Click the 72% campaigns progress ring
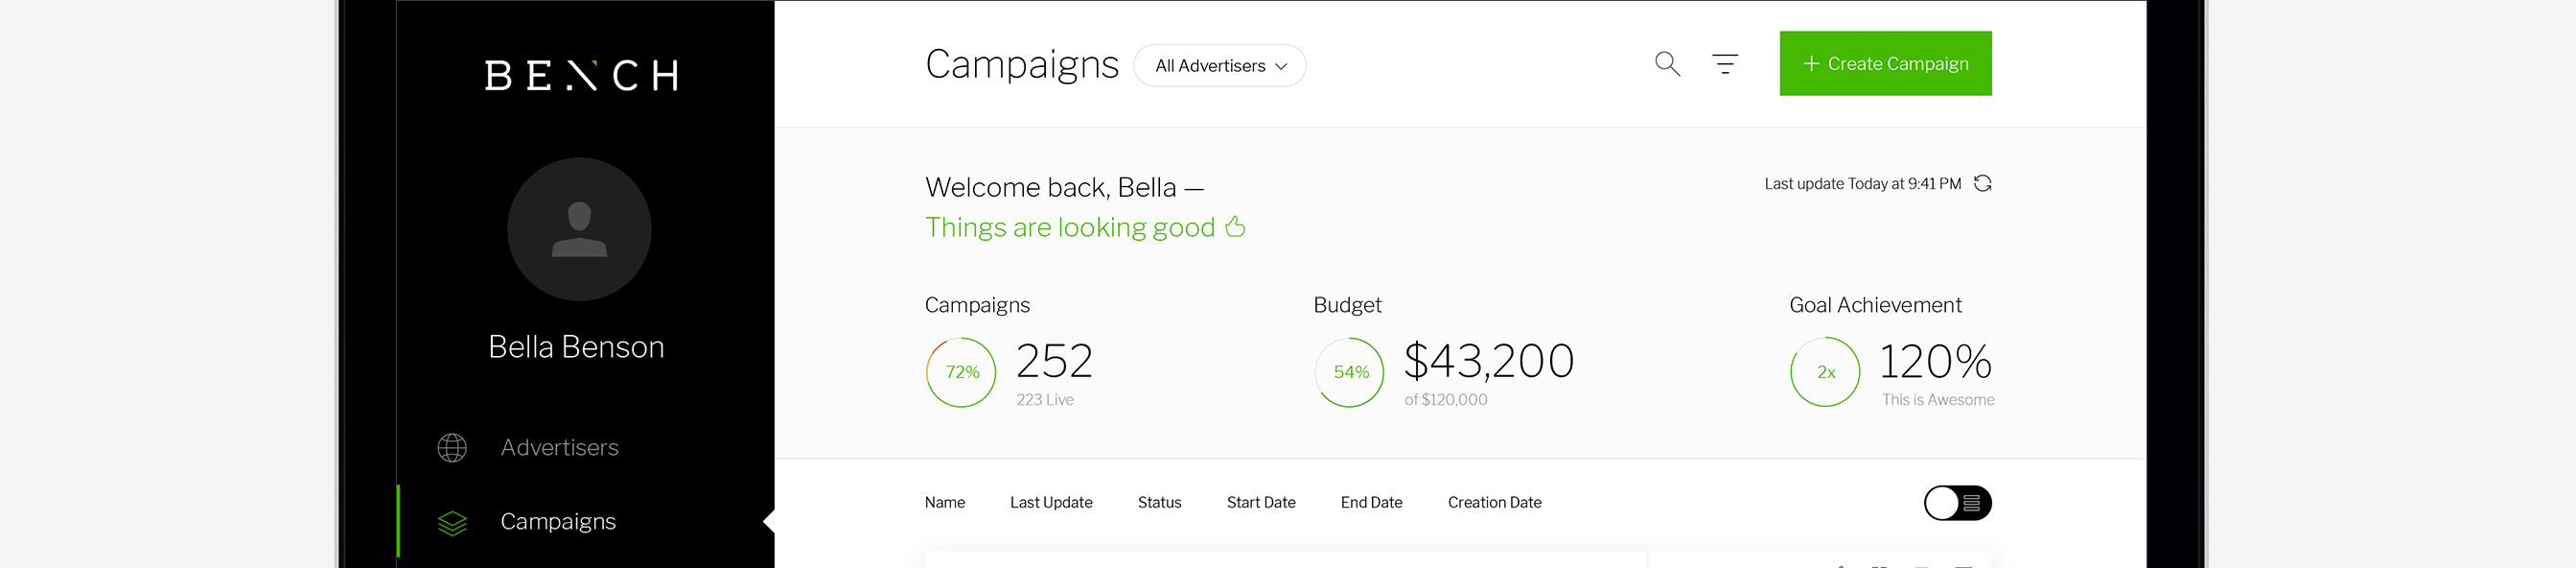The width and height of the screenshot is (2576, 568). click(961, 372)
